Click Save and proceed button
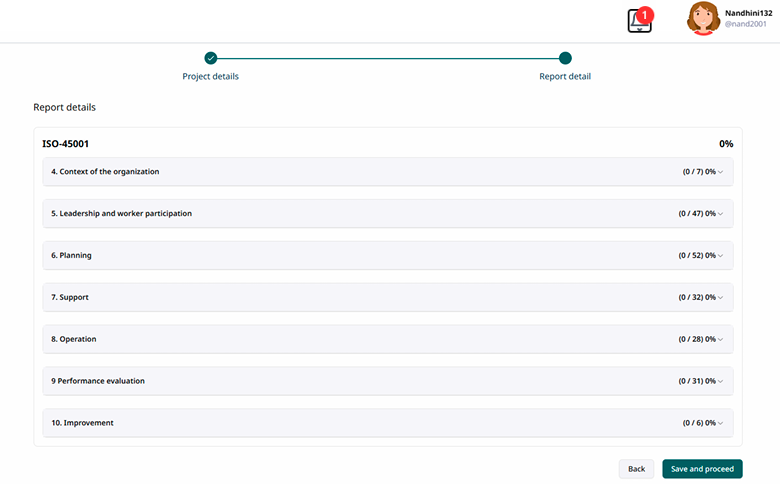 pos(702,469)
